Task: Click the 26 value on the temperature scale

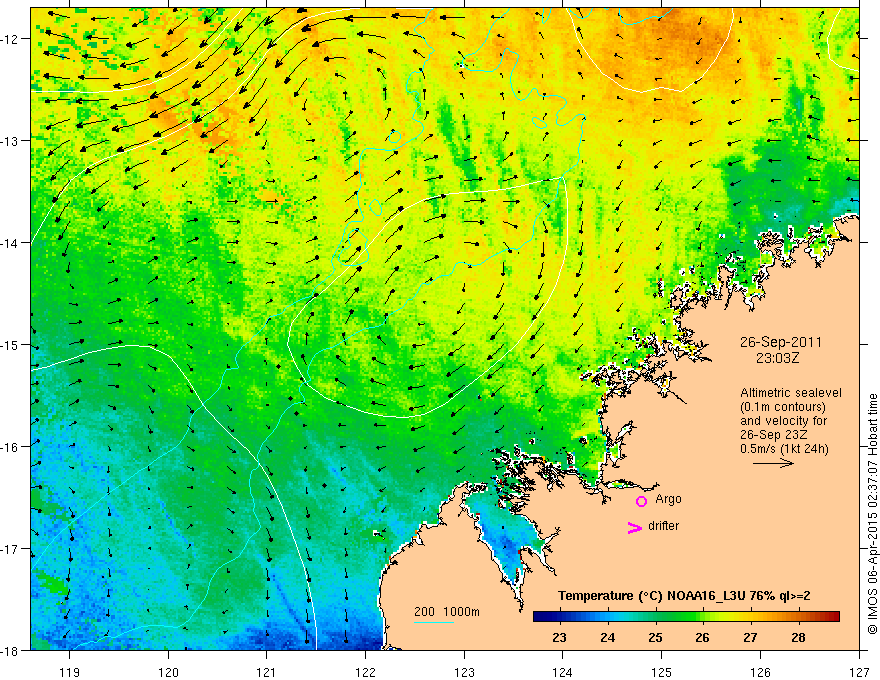Action: pos(702,637)
